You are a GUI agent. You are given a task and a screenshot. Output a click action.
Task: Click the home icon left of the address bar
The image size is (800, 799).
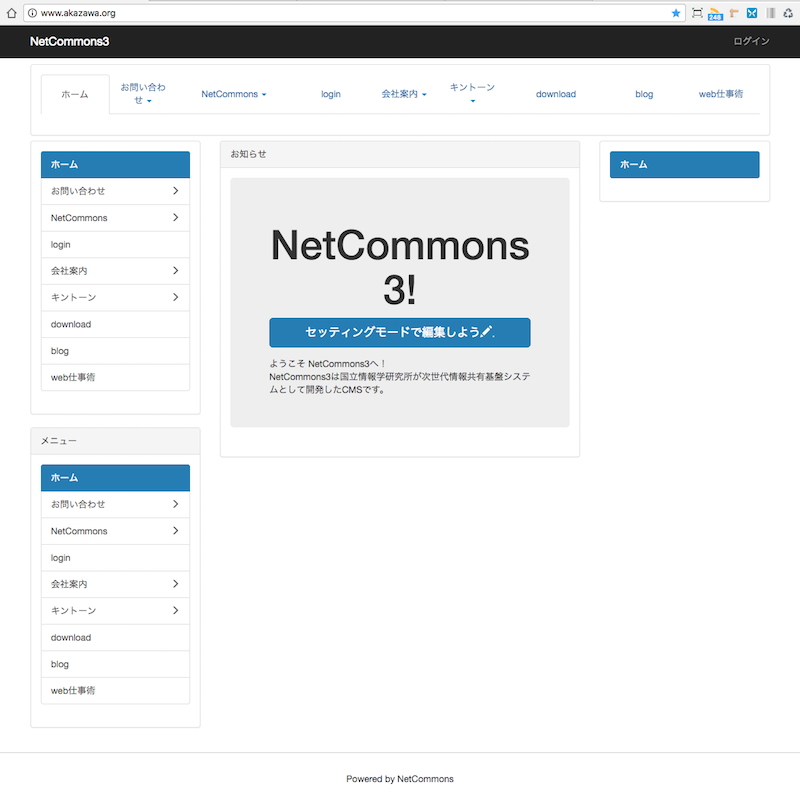click(x=11, y=13)
